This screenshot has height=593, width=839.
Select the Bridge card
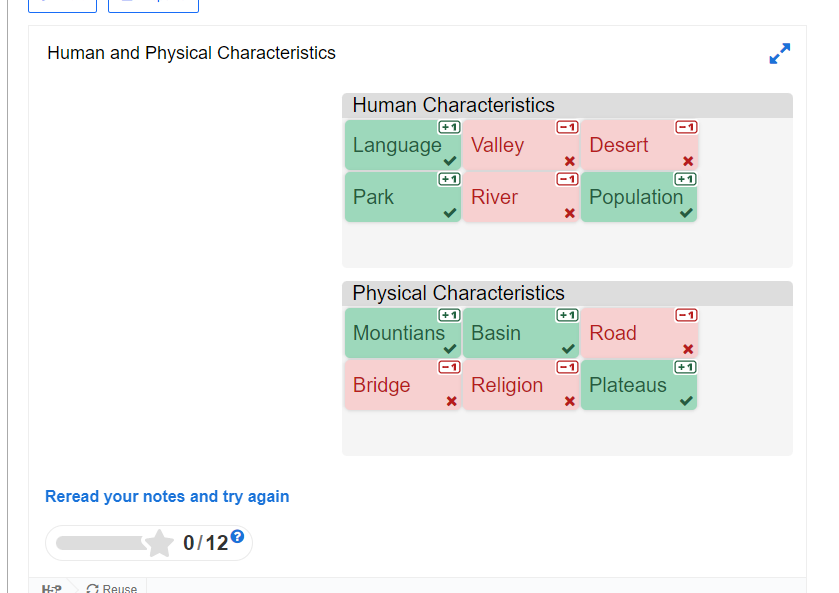click(403, 385)
